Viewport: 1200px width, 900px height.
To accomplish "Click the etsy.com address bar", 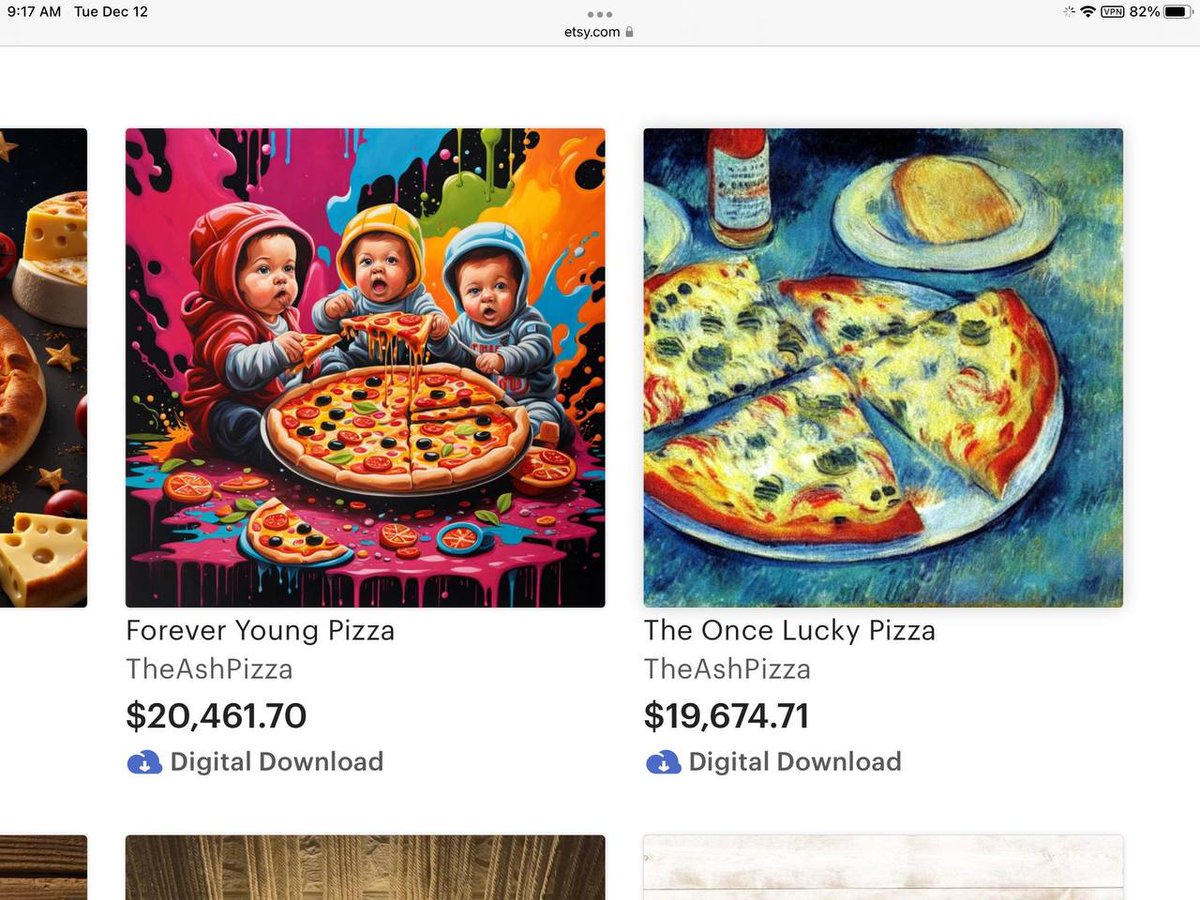I will point(592,32).
